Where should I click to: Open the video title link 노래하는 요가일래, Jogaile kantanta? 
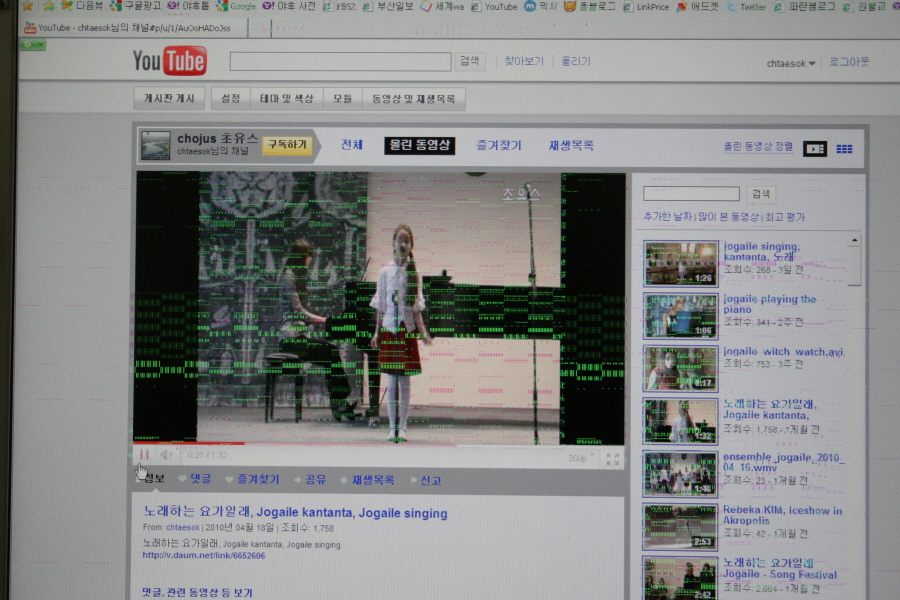pos(295,512)
